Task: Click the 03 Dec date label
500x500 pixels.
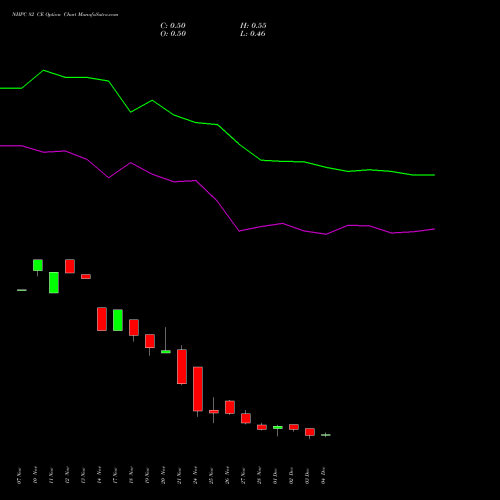Action: 307,476
